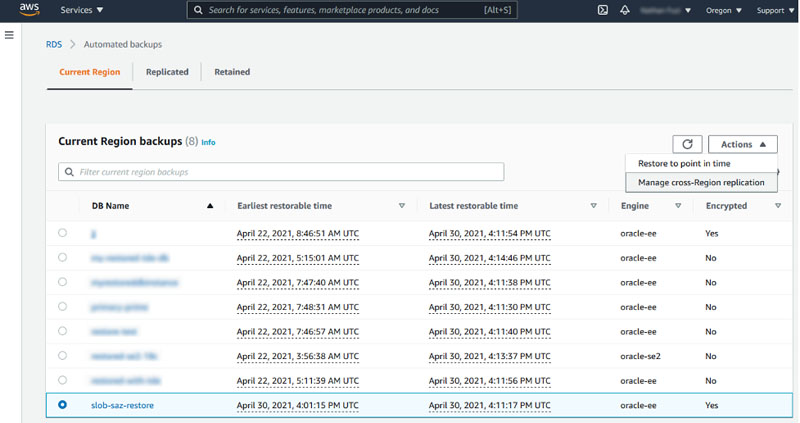Select radio for oracle-se2 backup row
The height and width of the screenshot is (423, 800).
(62, 355)
